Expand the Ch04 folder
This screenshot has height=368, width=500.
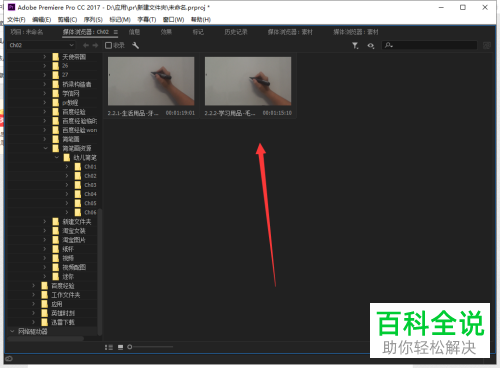point(67,194)
